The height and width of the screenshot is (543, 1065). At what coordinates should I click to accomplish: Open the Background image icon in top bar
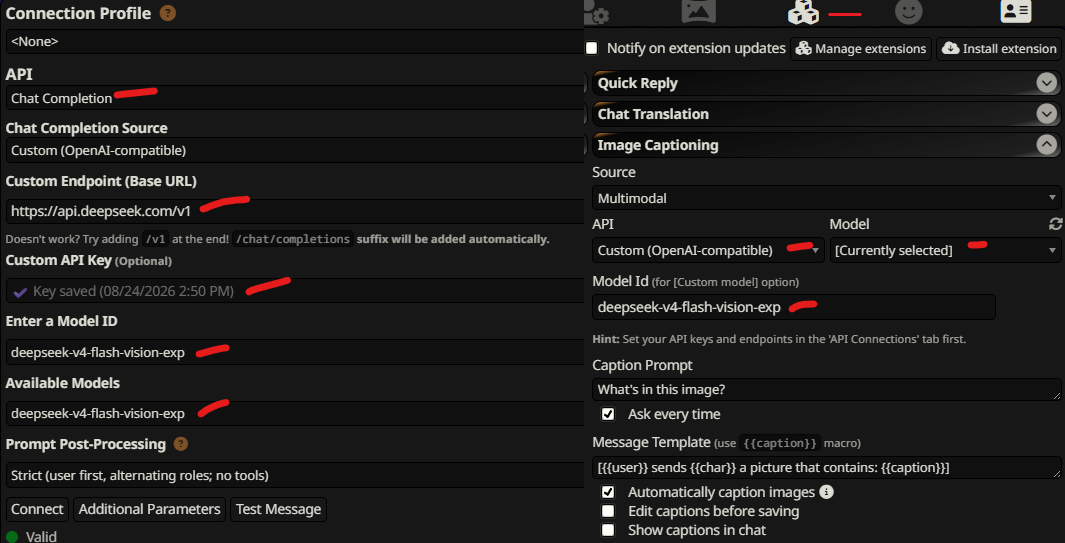click(x=698, y=12)
